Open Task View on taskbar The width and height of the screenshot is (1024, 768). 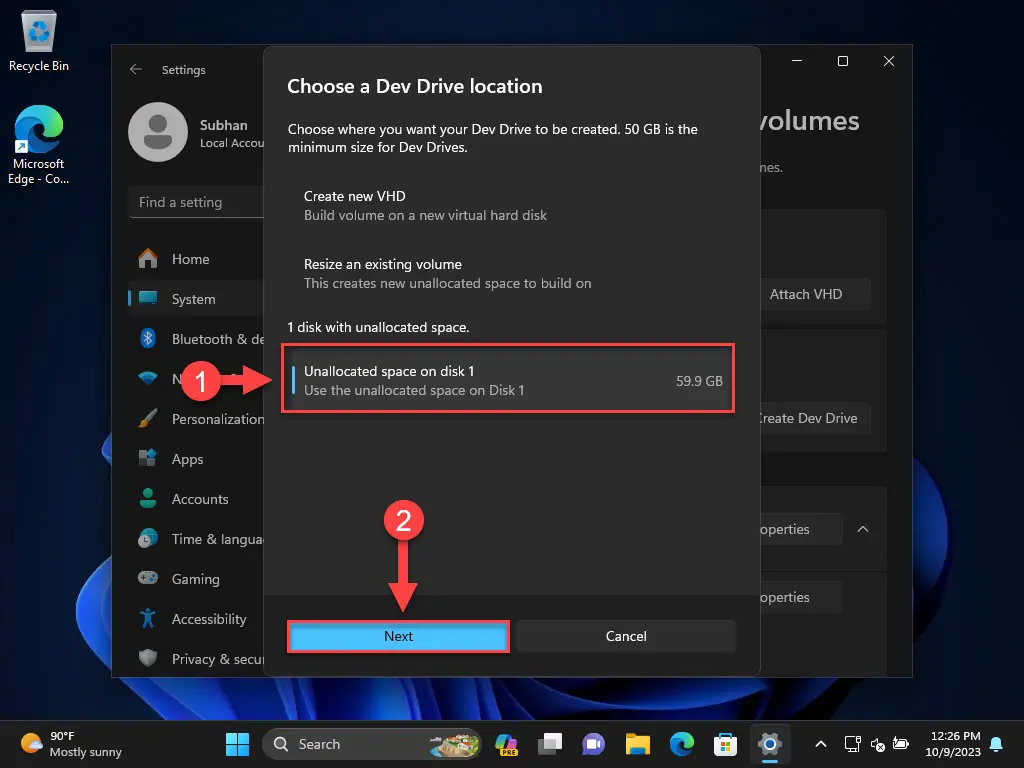point(550,744)
